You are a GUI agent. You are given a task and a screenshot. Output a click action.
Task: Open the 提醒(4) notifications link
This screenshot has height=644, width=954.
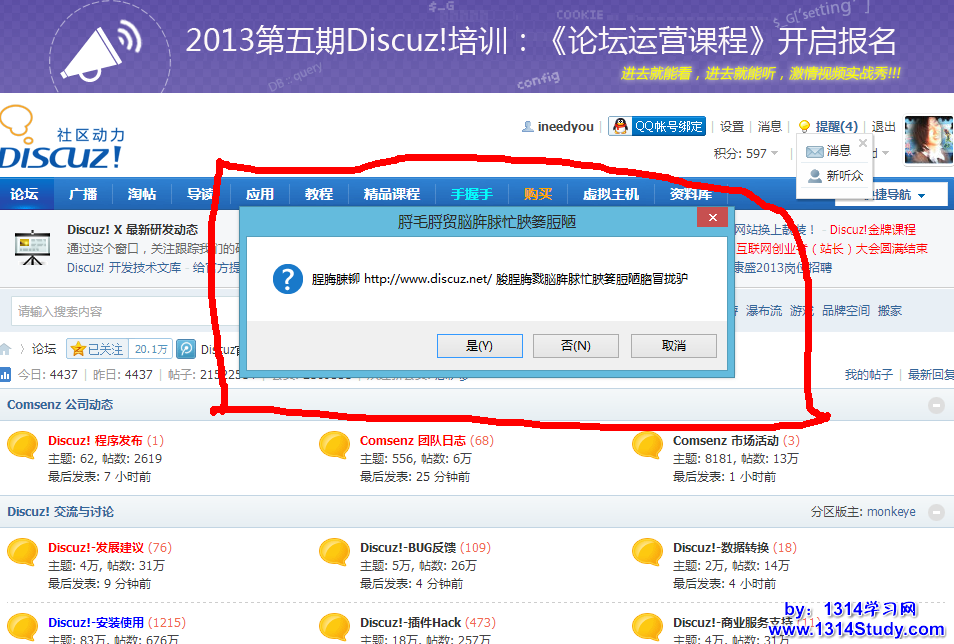pos(837,127)
